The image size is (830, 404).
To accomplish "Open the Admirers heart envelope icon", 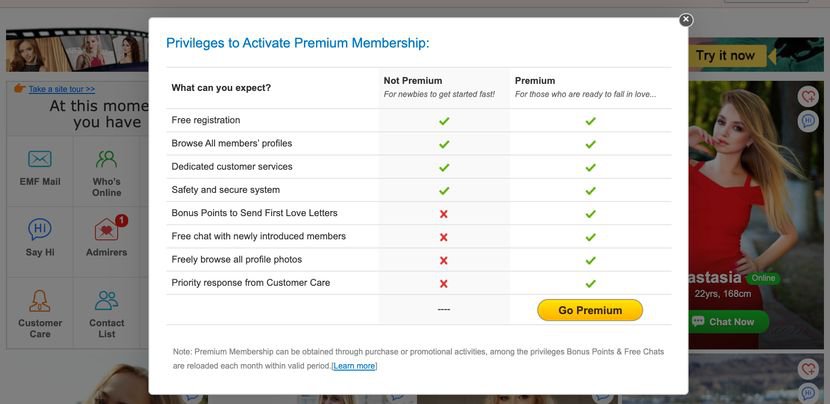I will pos(106,231).
